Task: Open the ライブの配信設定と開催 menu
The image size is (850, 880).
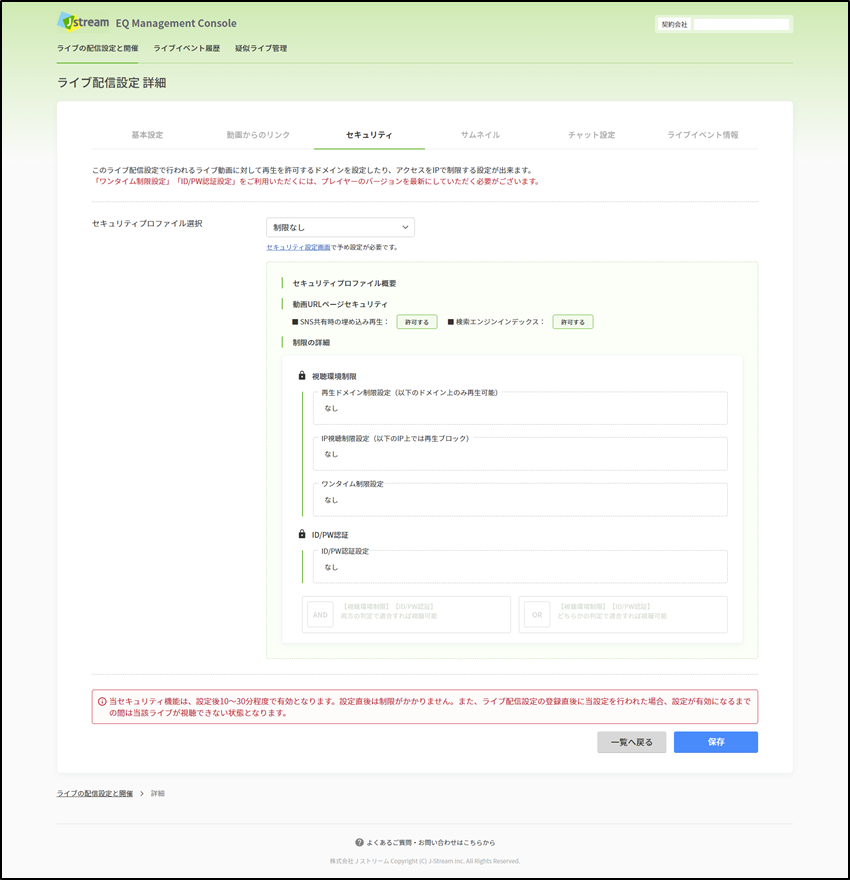Action: [x=98, y=48]
